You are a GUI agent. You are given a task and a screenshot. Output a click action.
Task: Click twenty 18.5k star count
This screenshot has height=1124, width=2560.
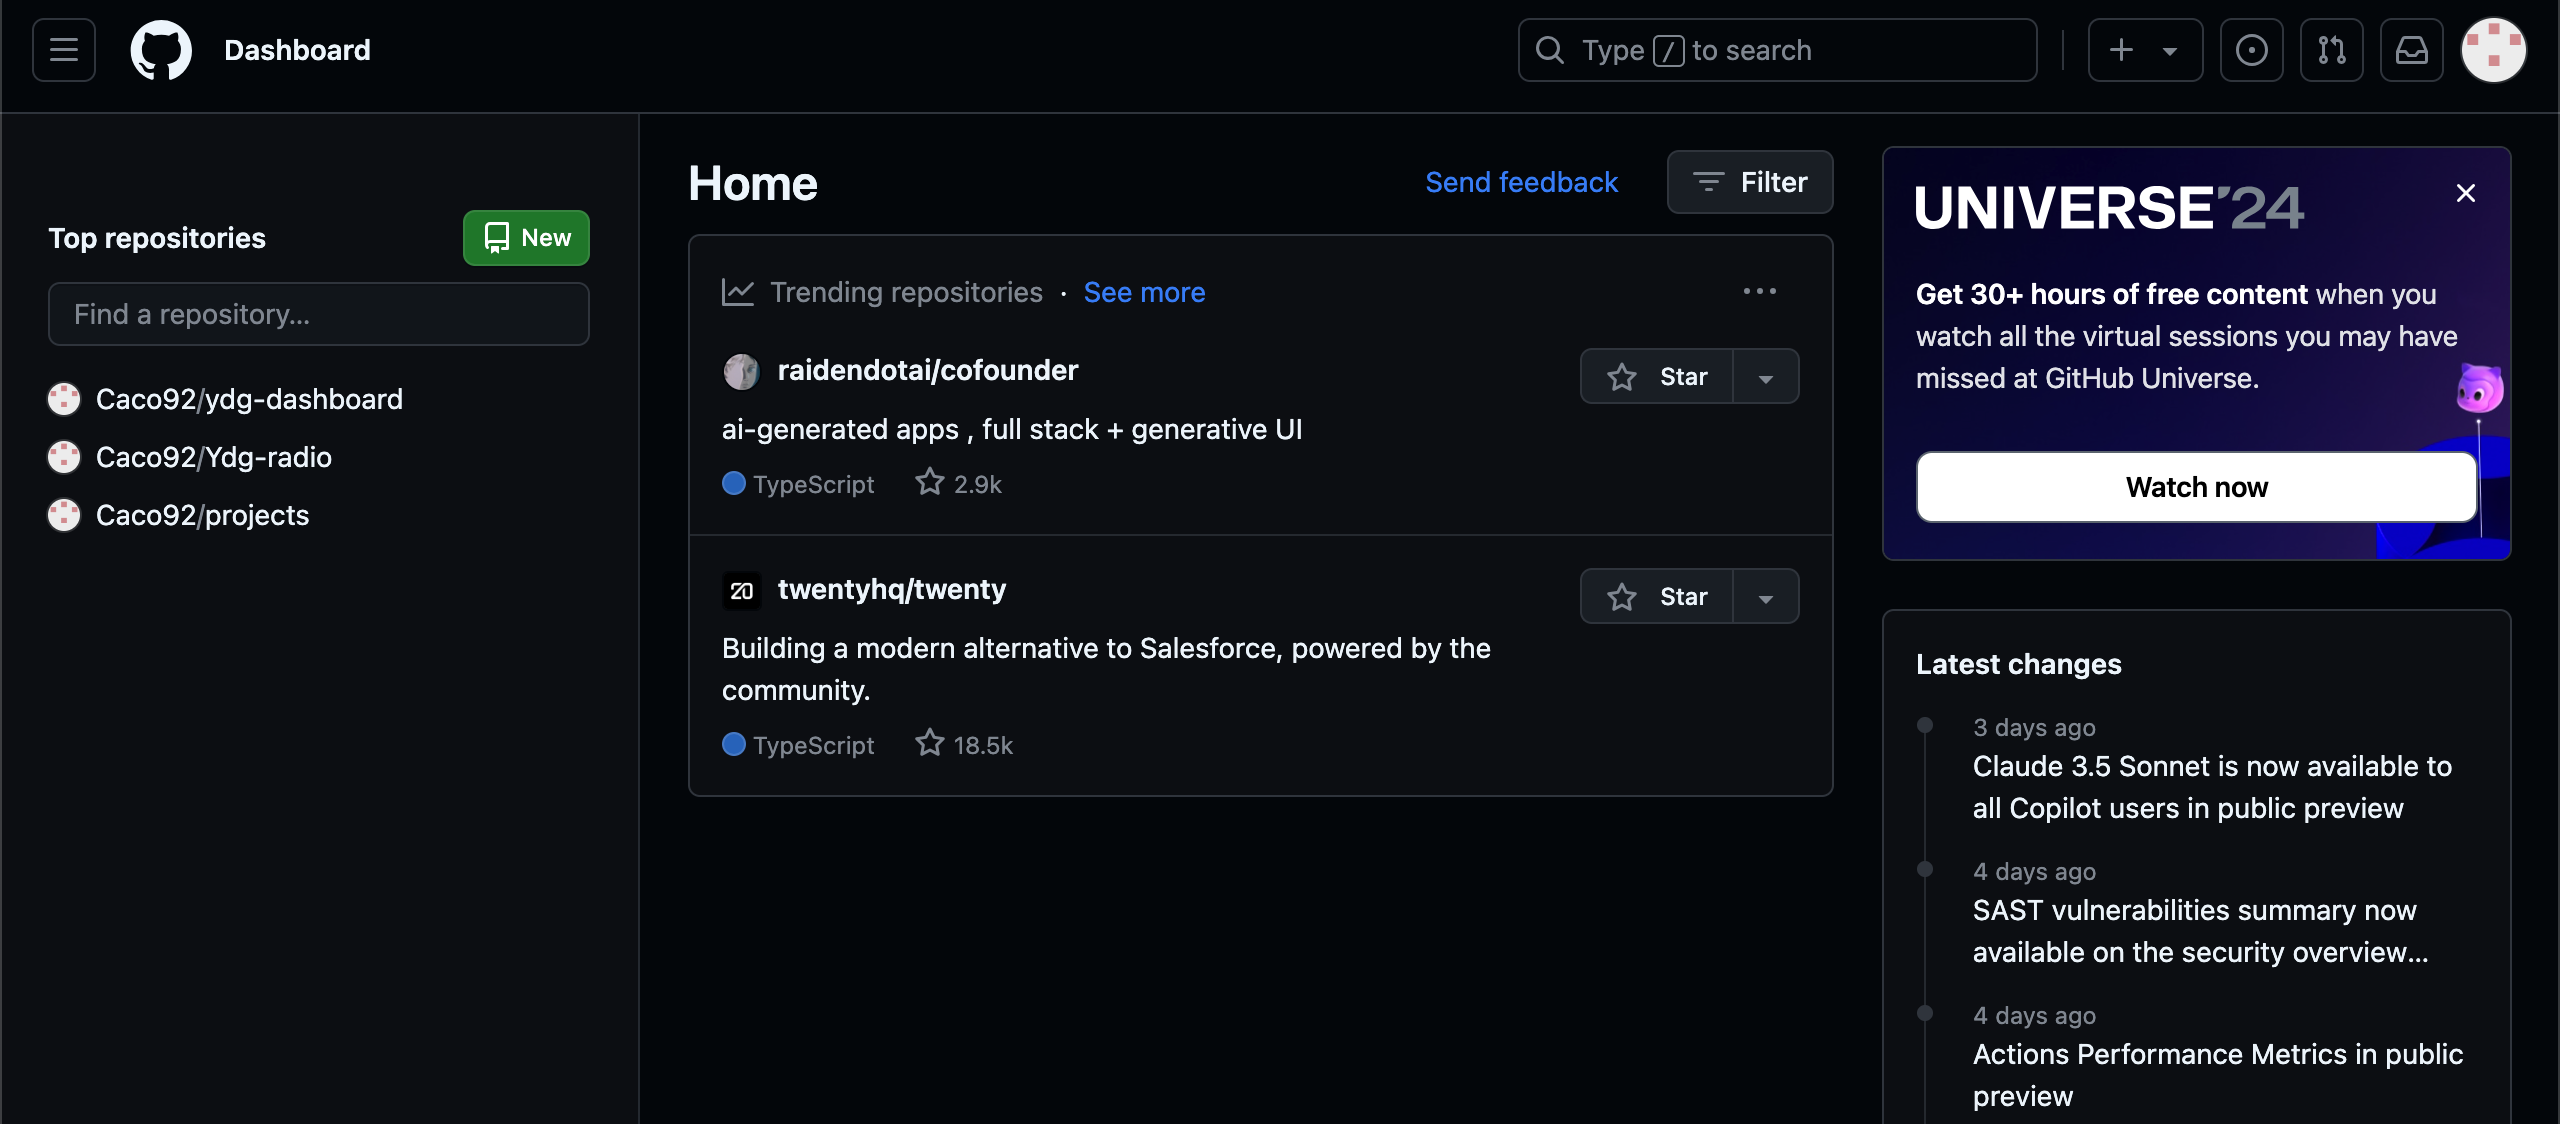(964, 744)
